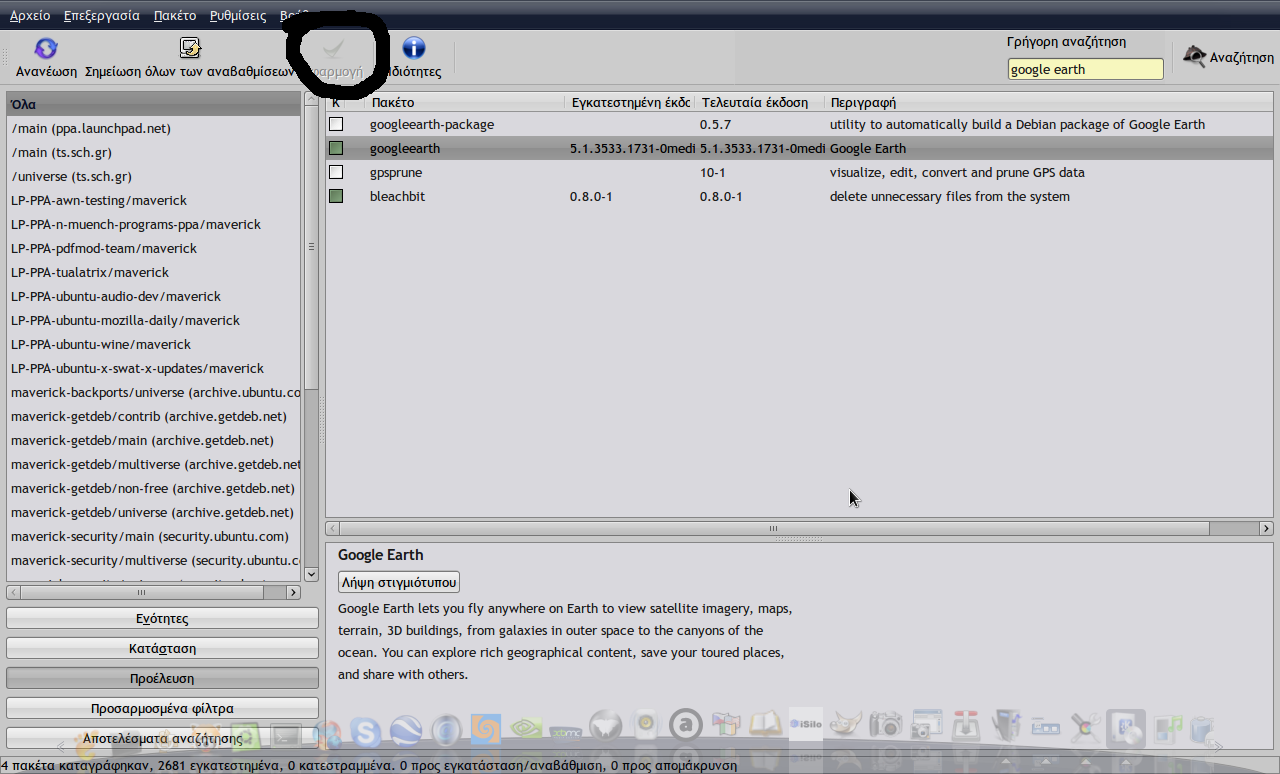This screenshot has height=774, width=1280.
Task: Click the source list vertical scrollbar
Action: pos(311,336)
